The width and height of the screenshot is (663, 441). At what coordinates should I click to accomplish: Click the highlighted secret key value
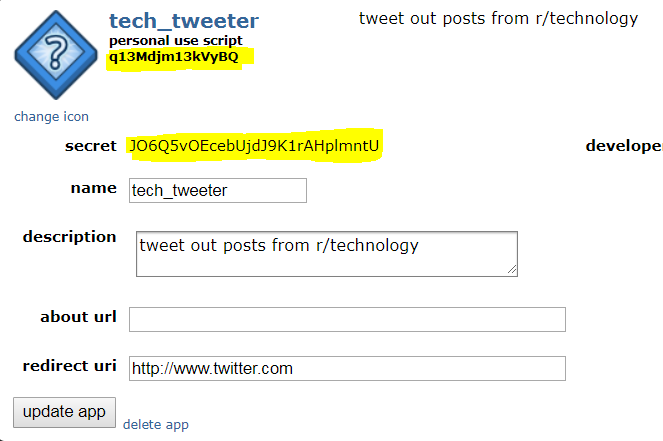click(x=254, y=146)
